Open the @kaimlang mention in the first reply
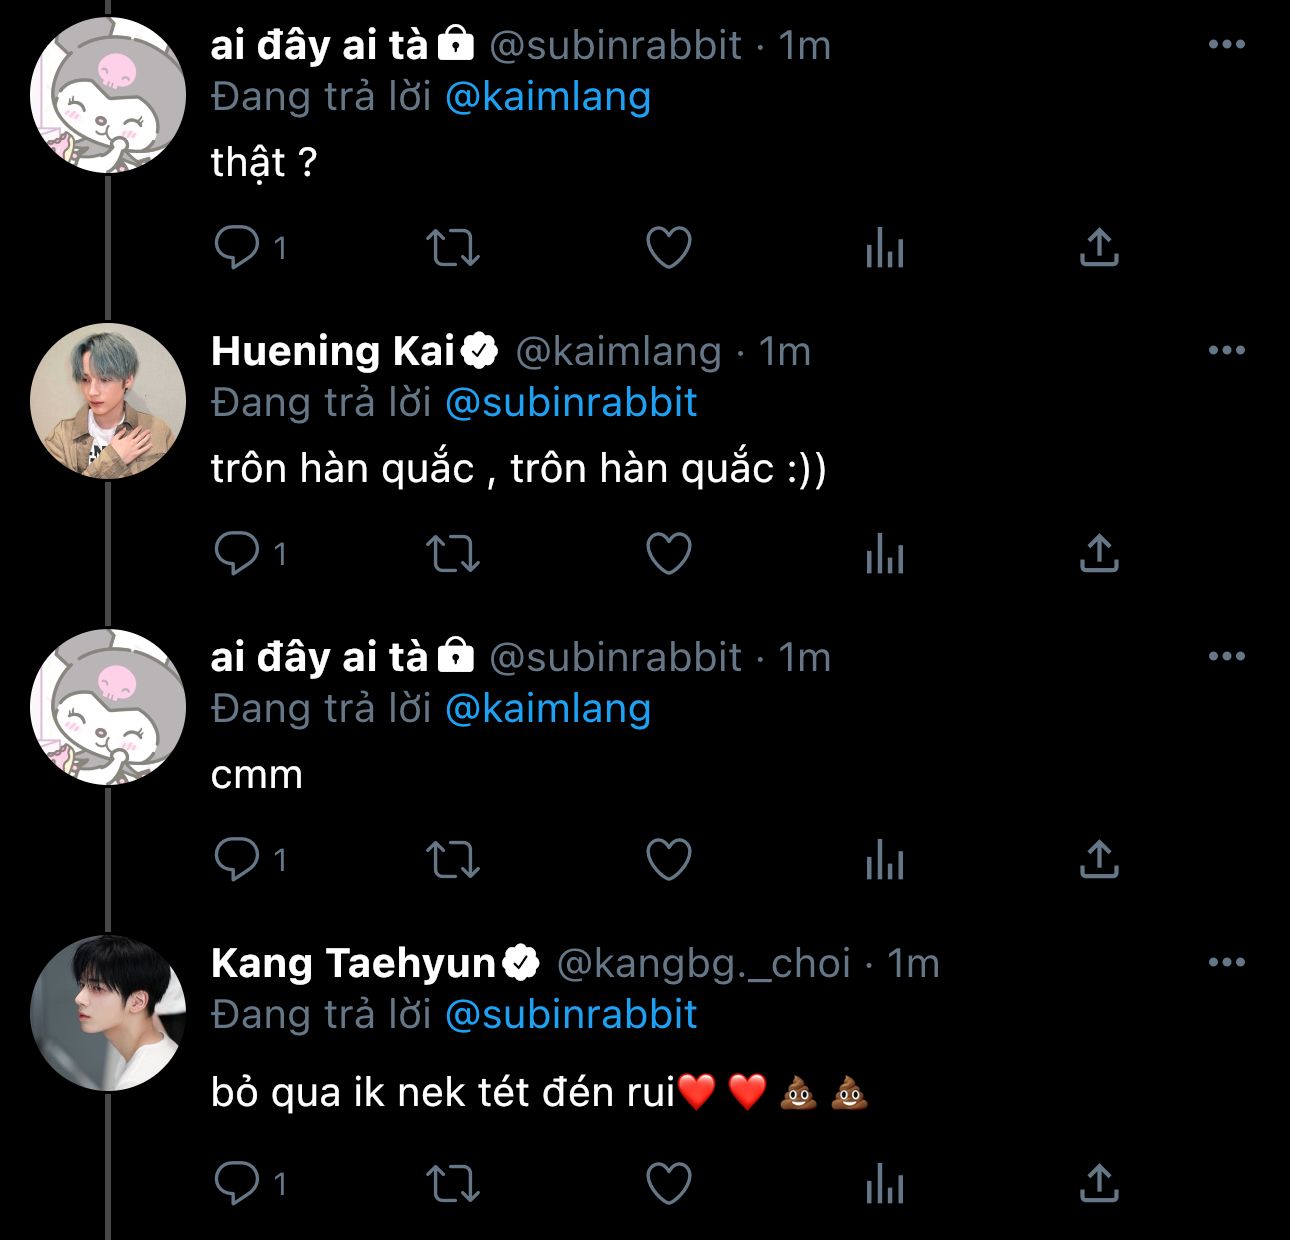This screenshot has height=1240, width=1290. 548,97
